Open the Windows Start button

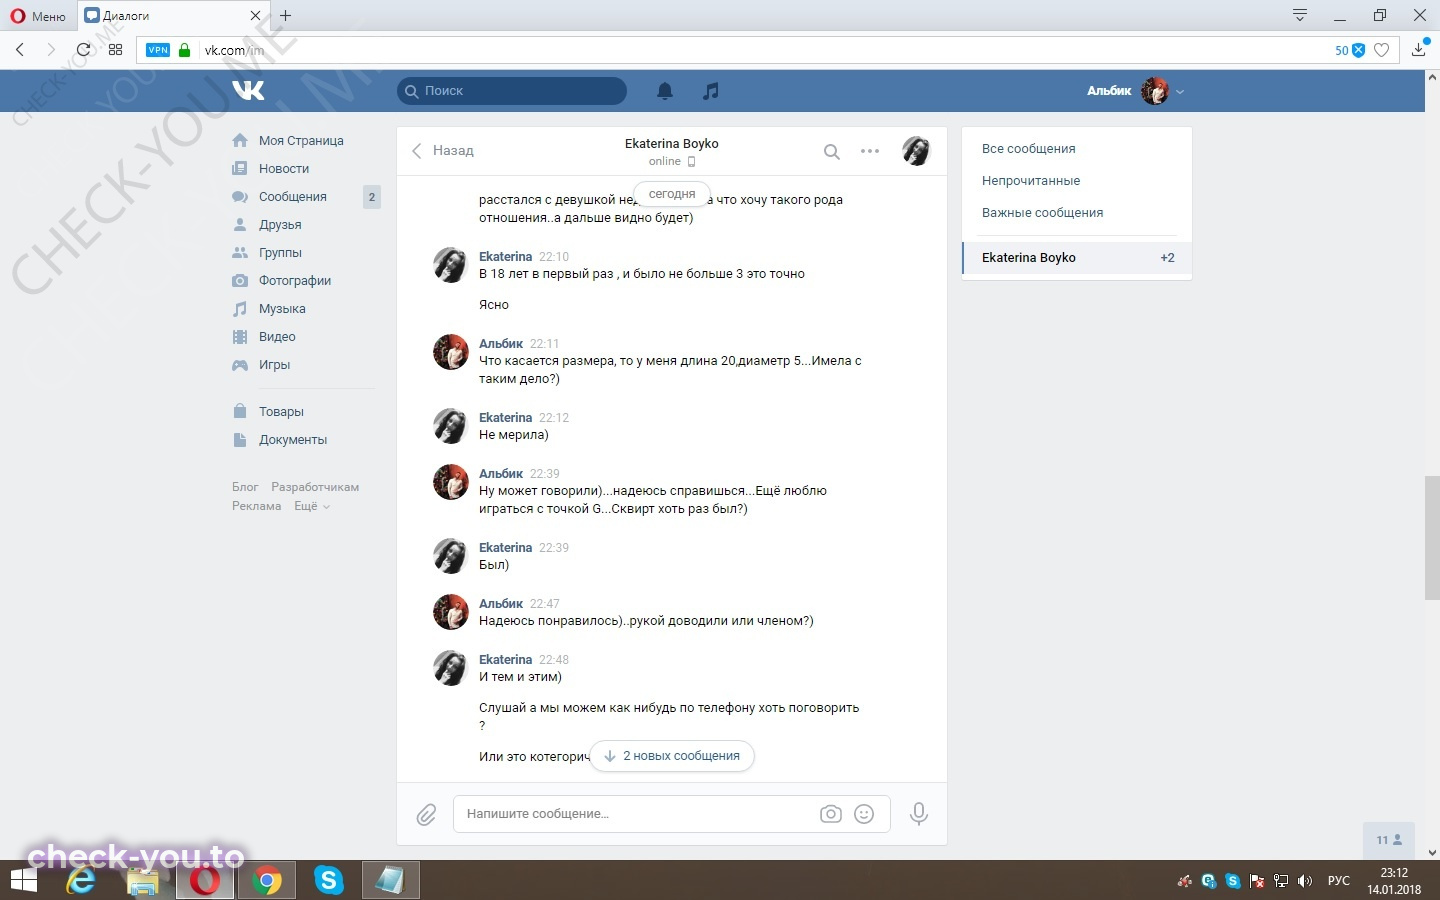tap(24, 881)
